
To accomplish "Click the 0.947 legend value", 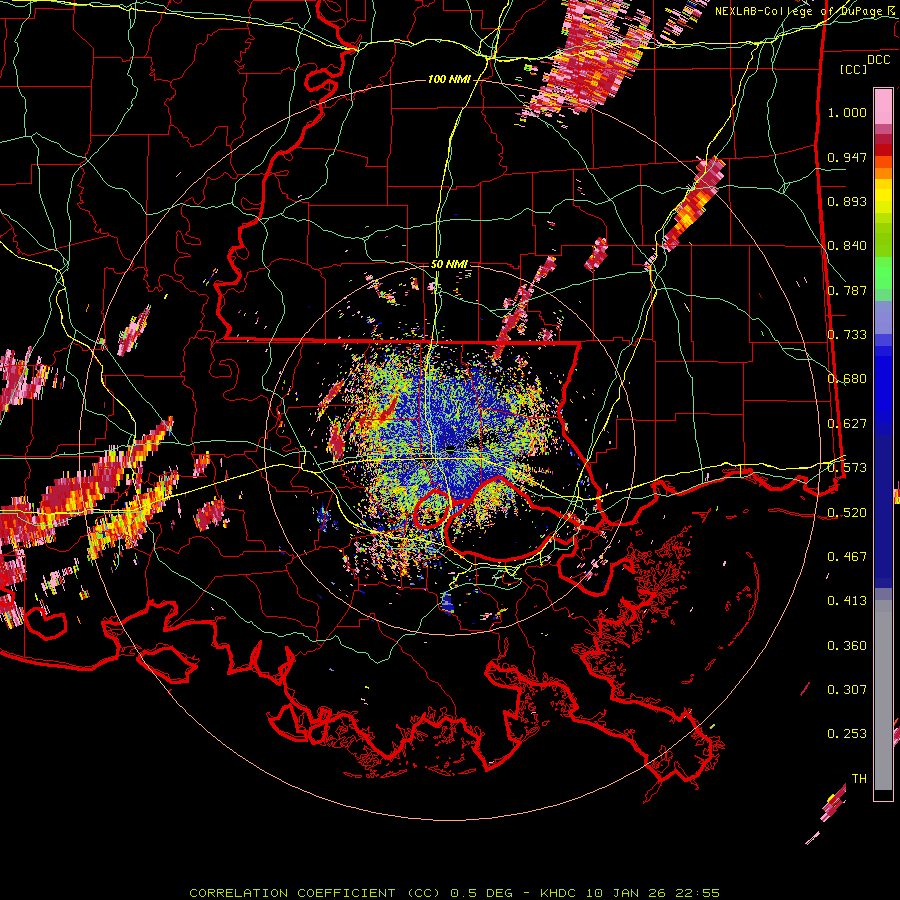I will coord(847,157).
